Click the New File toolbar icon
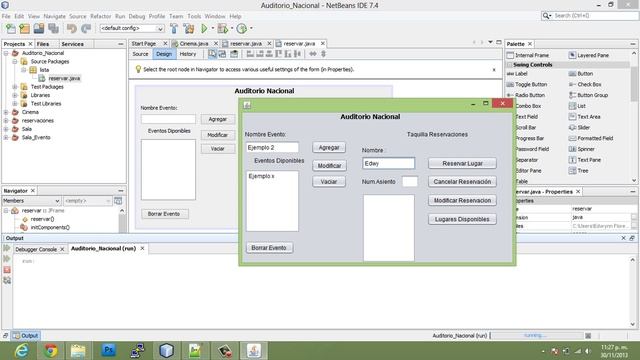The height and width of the screenshot is (360, 640). tap(11, 29)
